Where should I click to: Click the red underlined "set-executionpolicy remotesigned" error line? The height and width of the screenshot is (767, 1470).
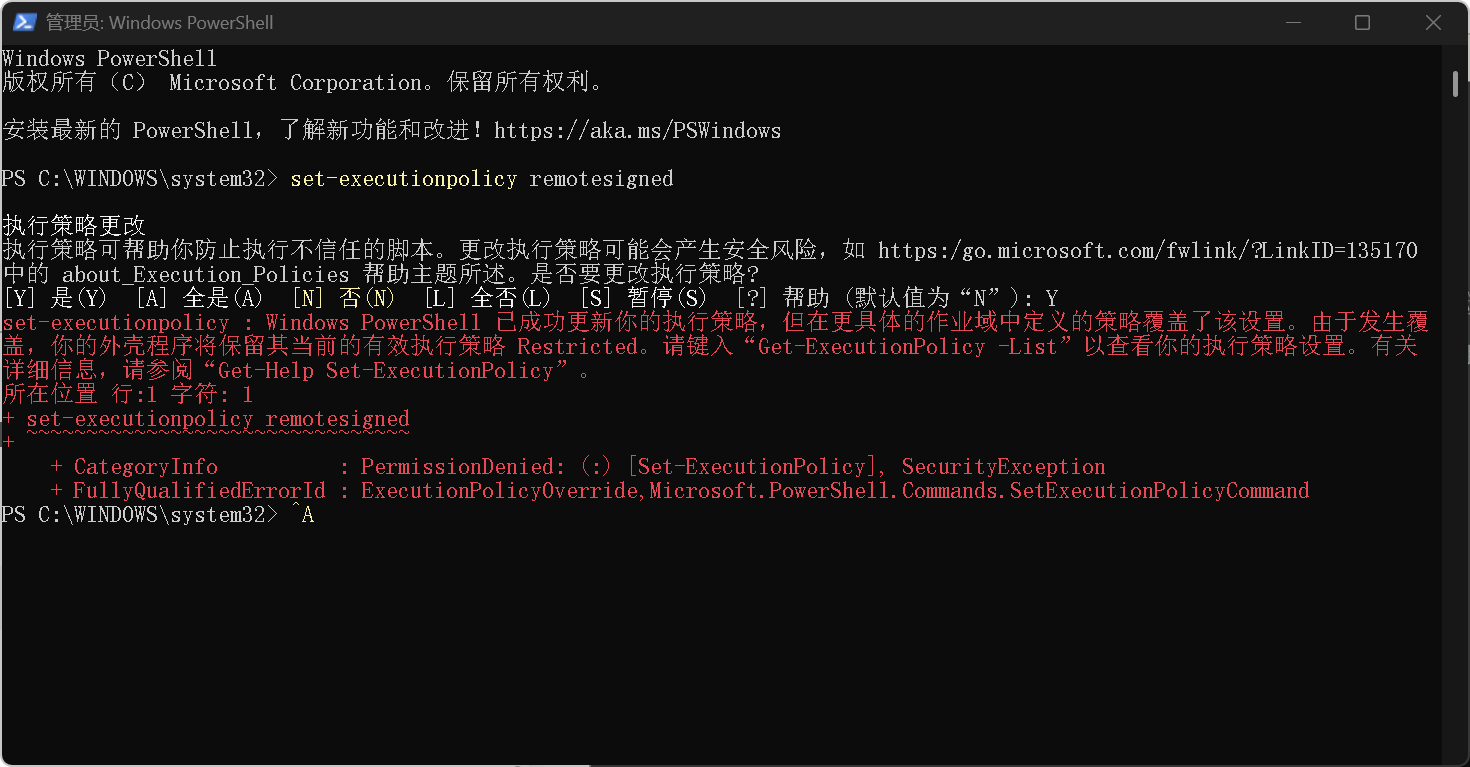pos(219,418)
